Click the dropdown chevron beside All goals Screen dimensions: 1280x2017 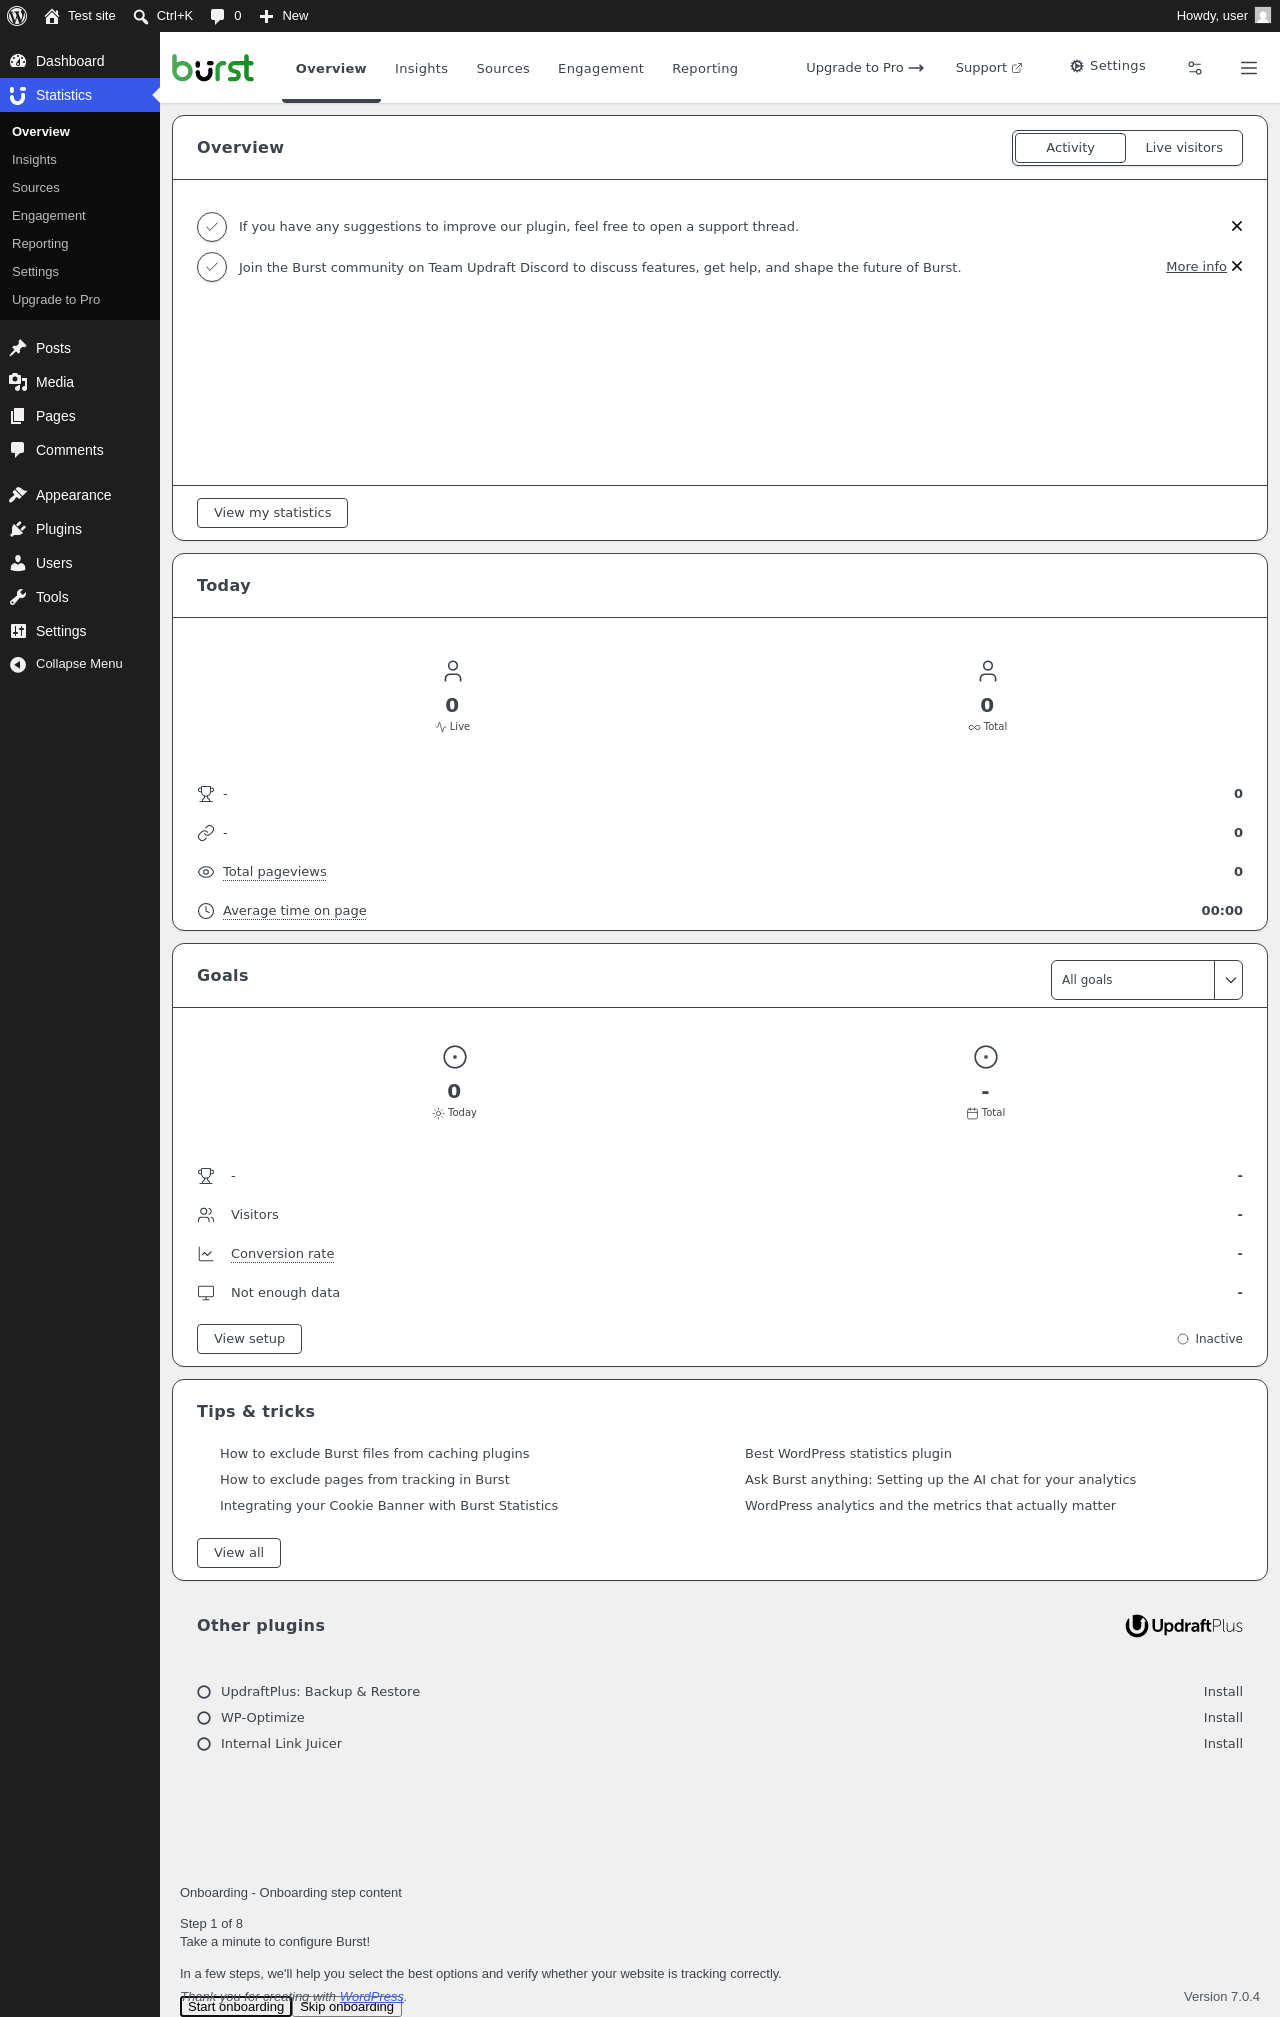[x=1230, y=980]
